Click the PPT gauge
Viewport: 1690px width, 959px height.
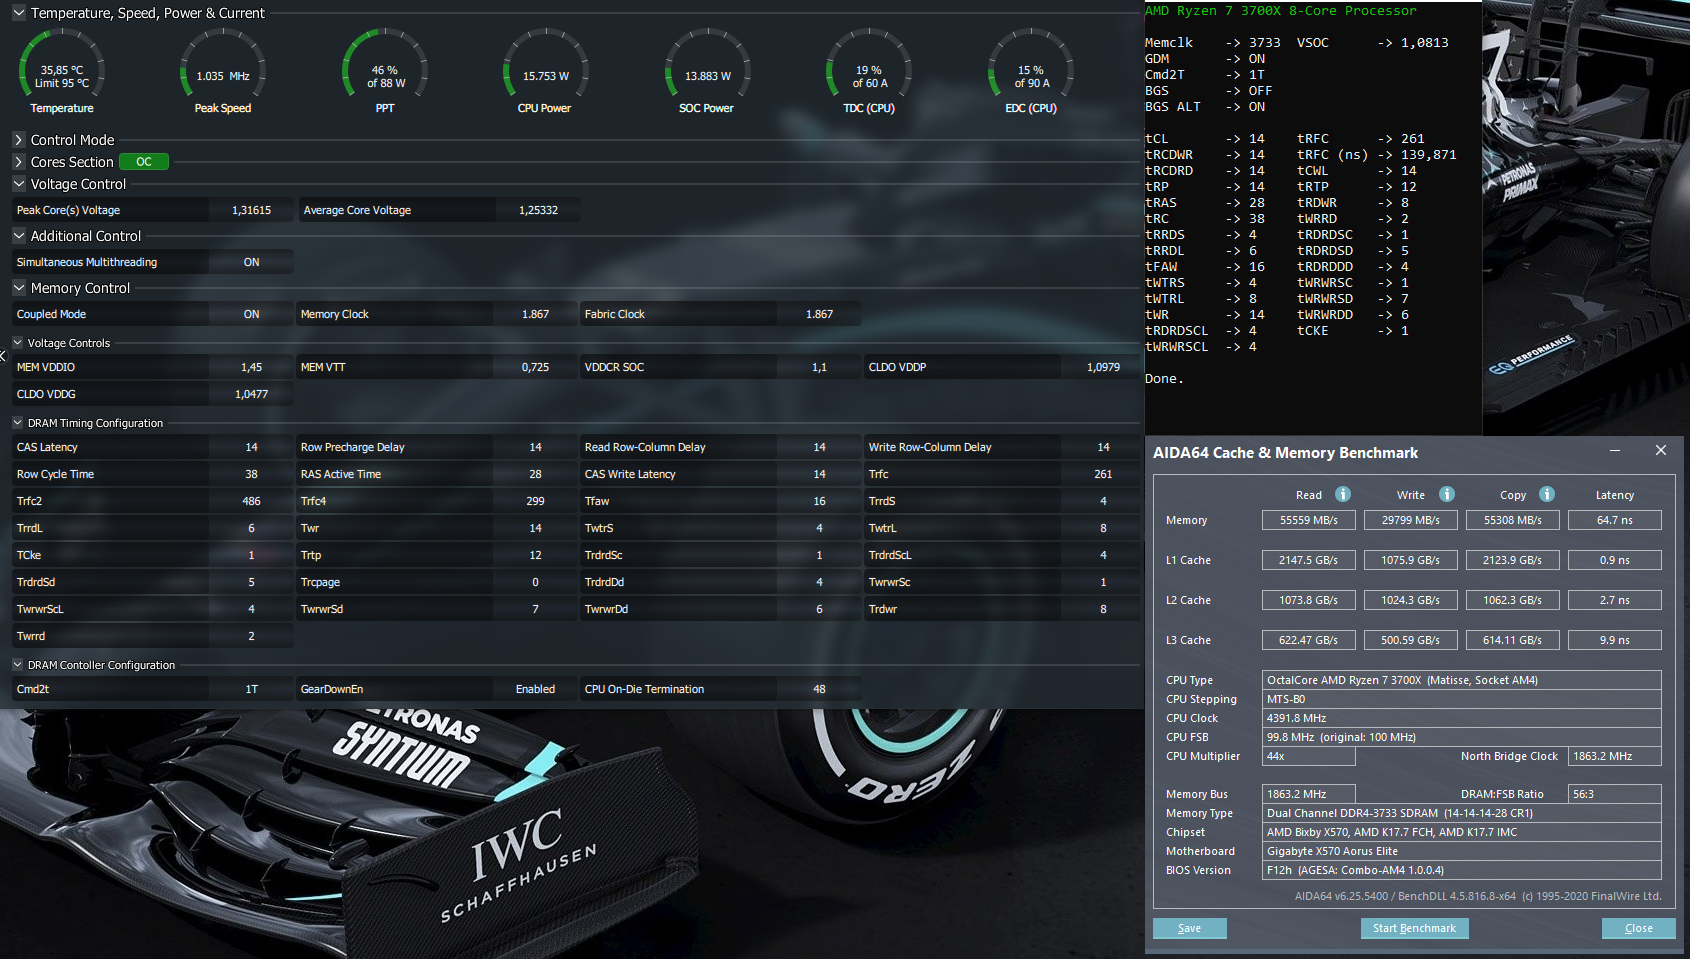[385, 72]
